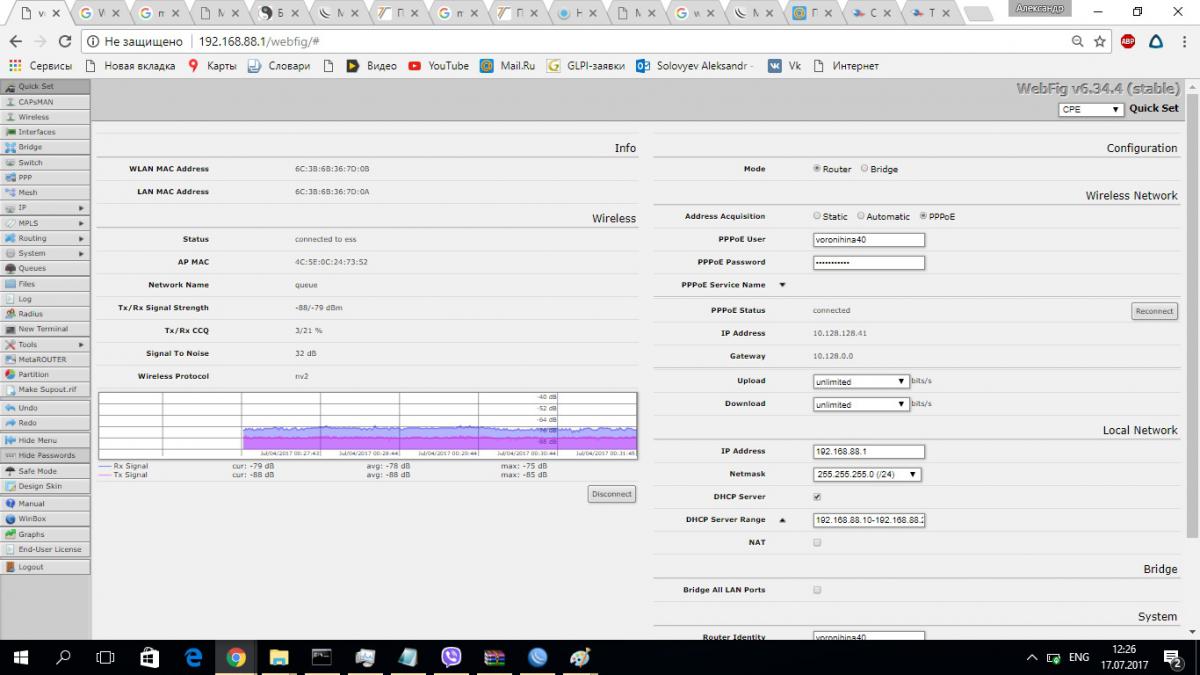1200x675 pixels.
Task: Uncheck the DHCP Server checkbox
Action: click(817, 497)
